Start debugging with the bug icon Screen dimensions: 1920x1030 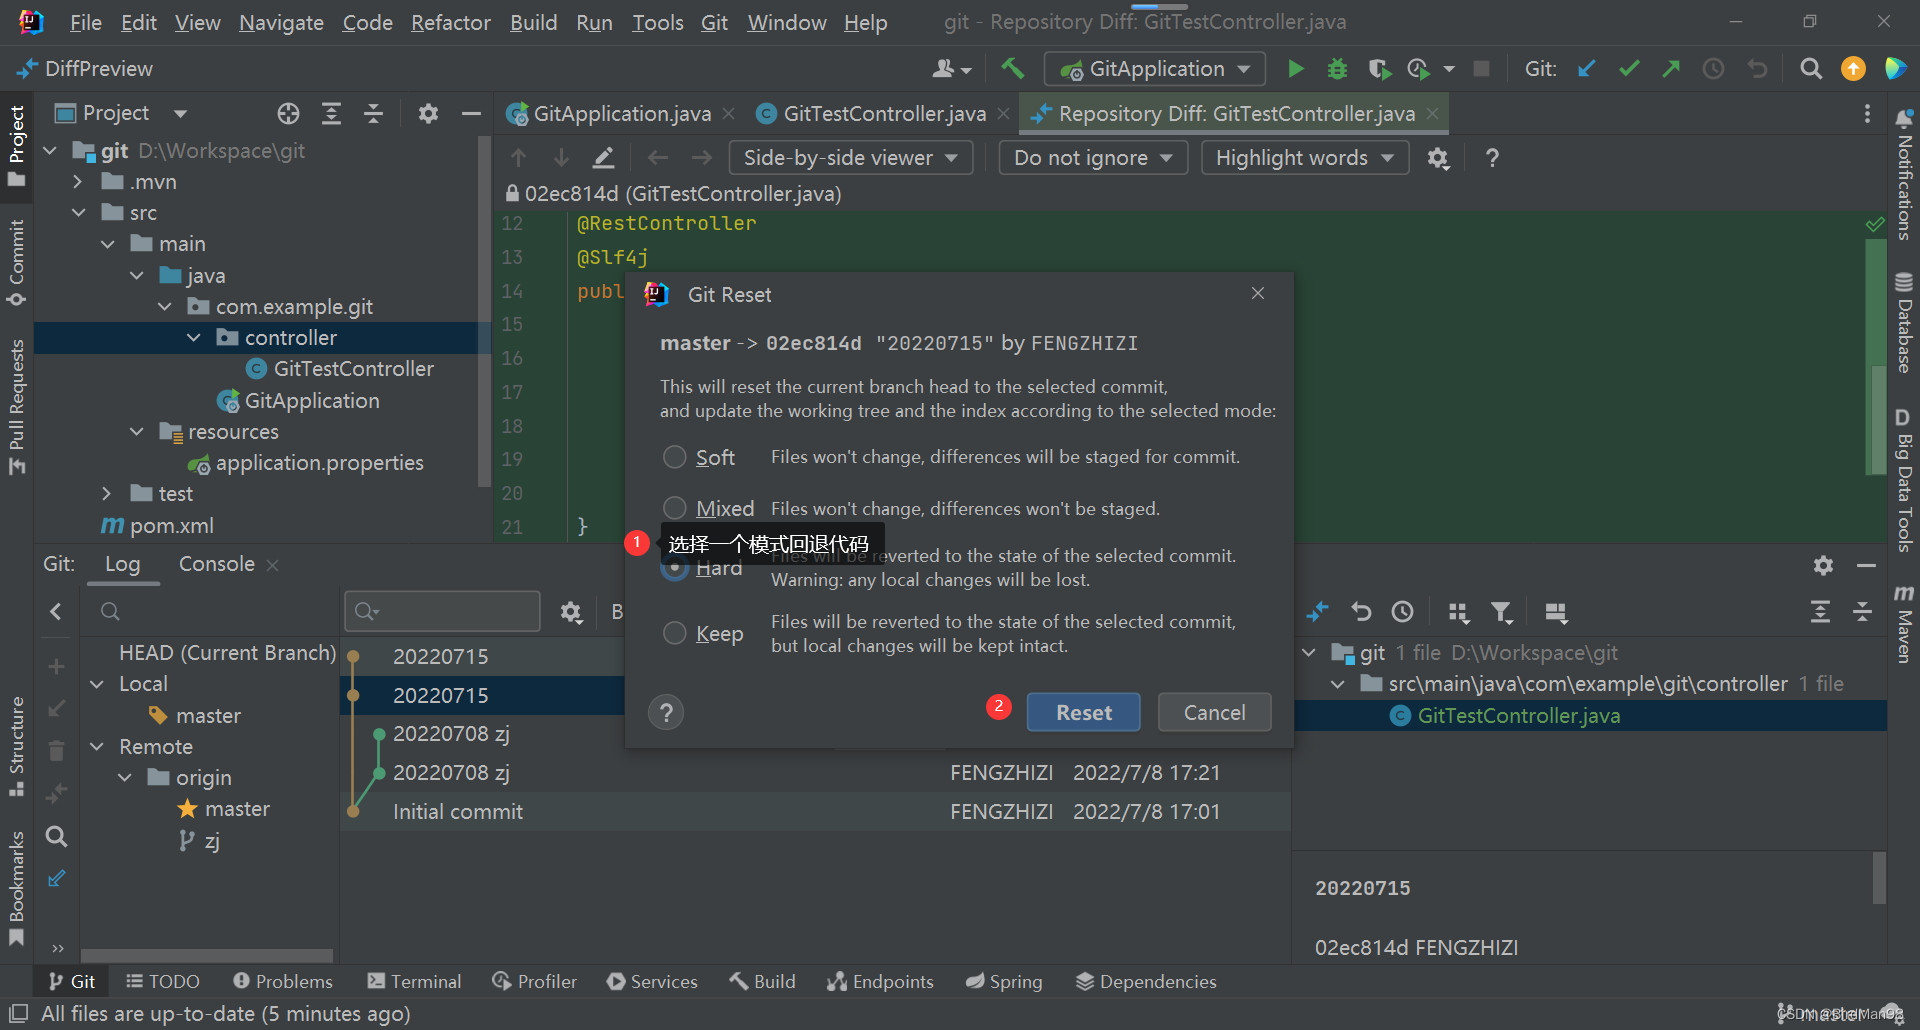pos(1337,69)
